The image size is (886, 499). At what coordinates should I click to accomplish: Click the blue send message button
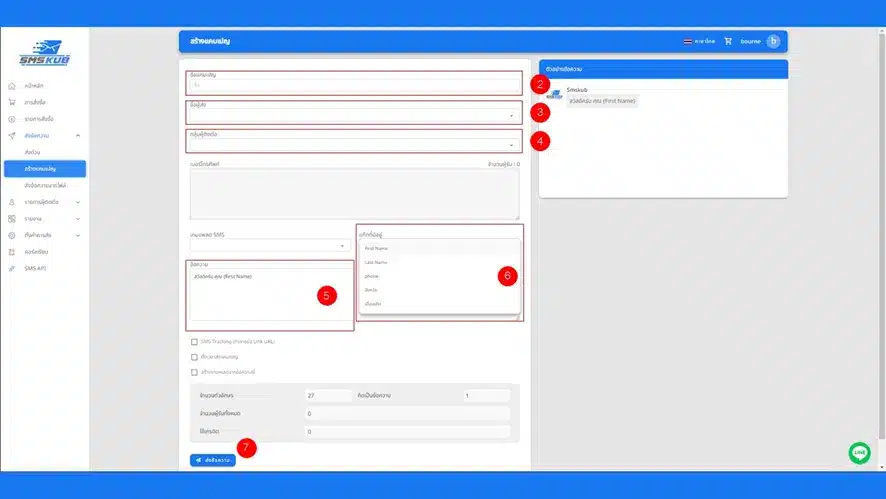pyautogui.click(x=213, y=460)
